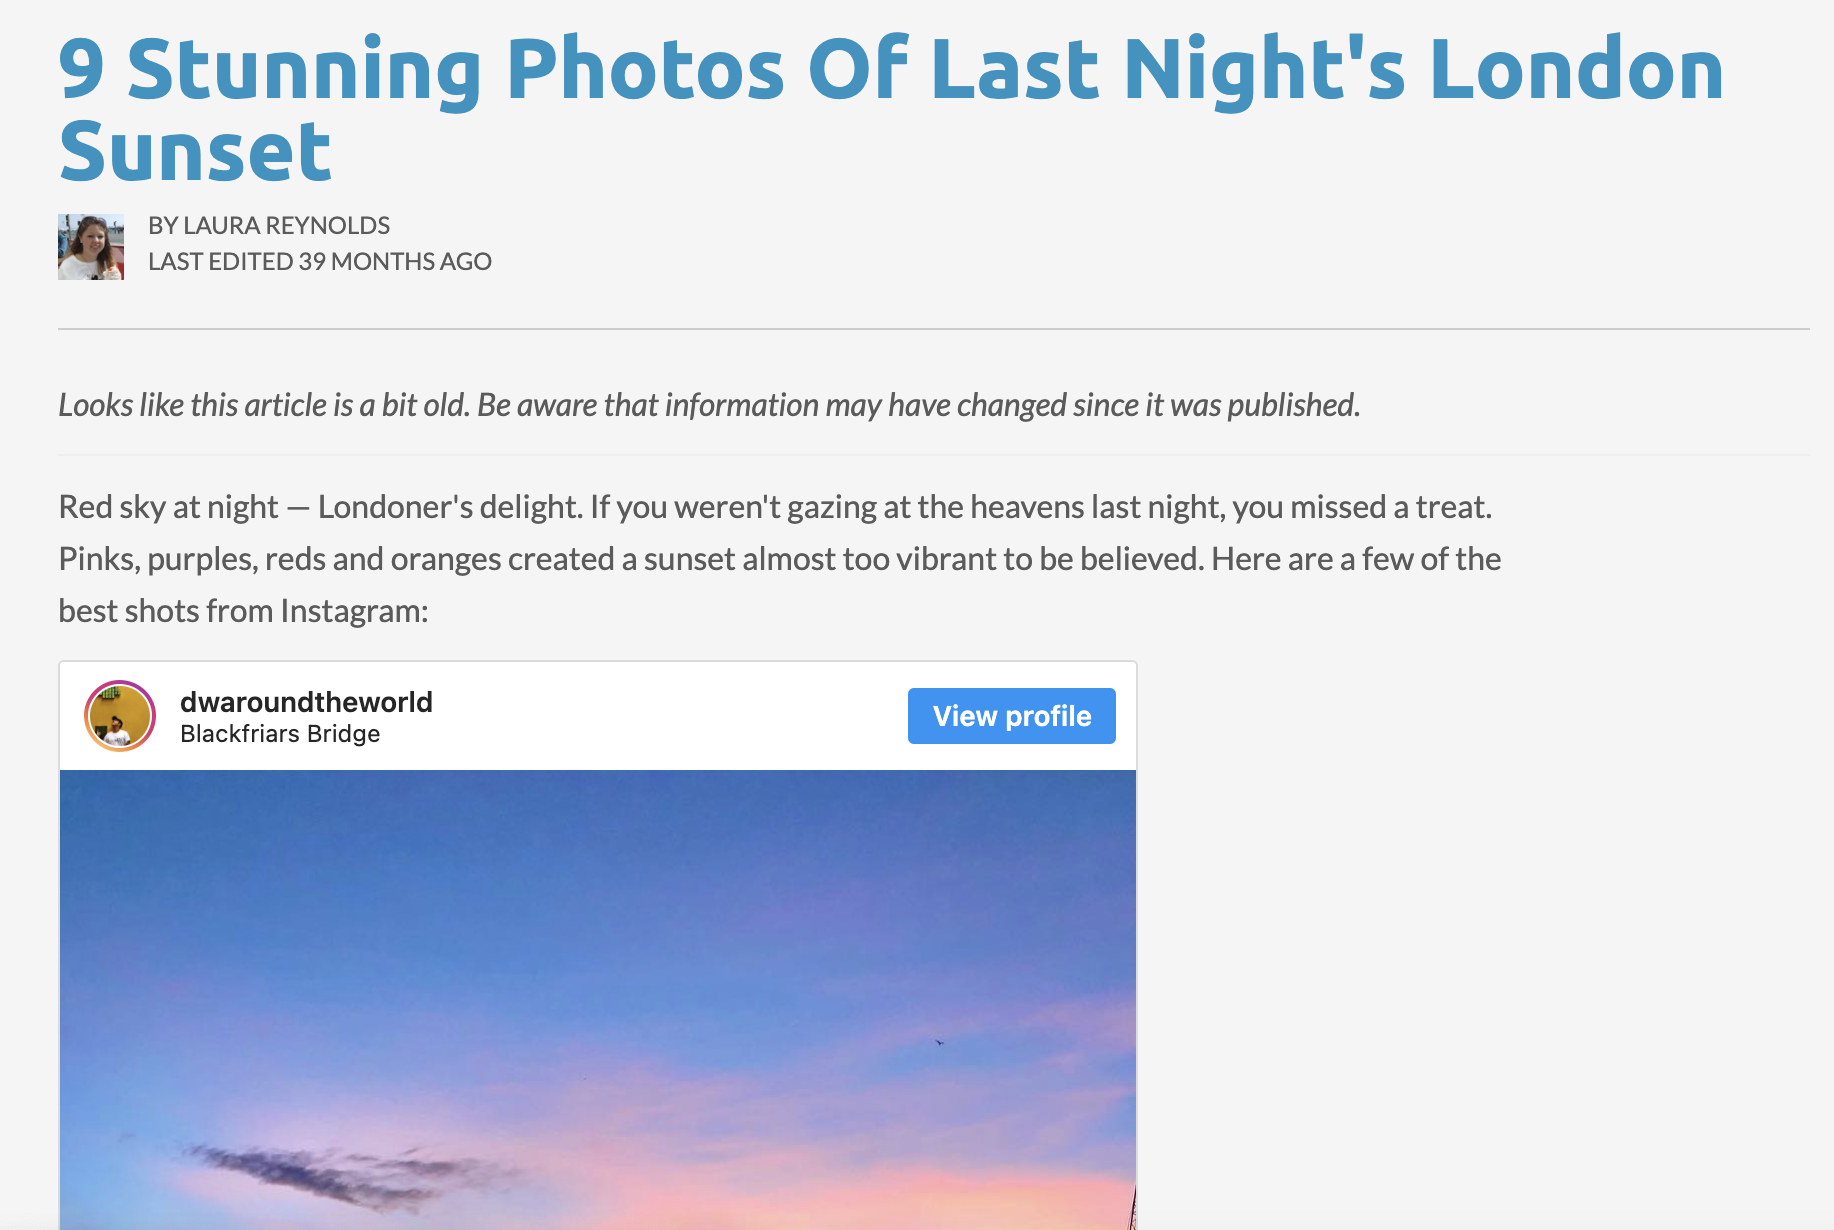Click the small bird in the sunset photo
The width and height of the screenshot is (1834, 1230).
click(939, 1042)
